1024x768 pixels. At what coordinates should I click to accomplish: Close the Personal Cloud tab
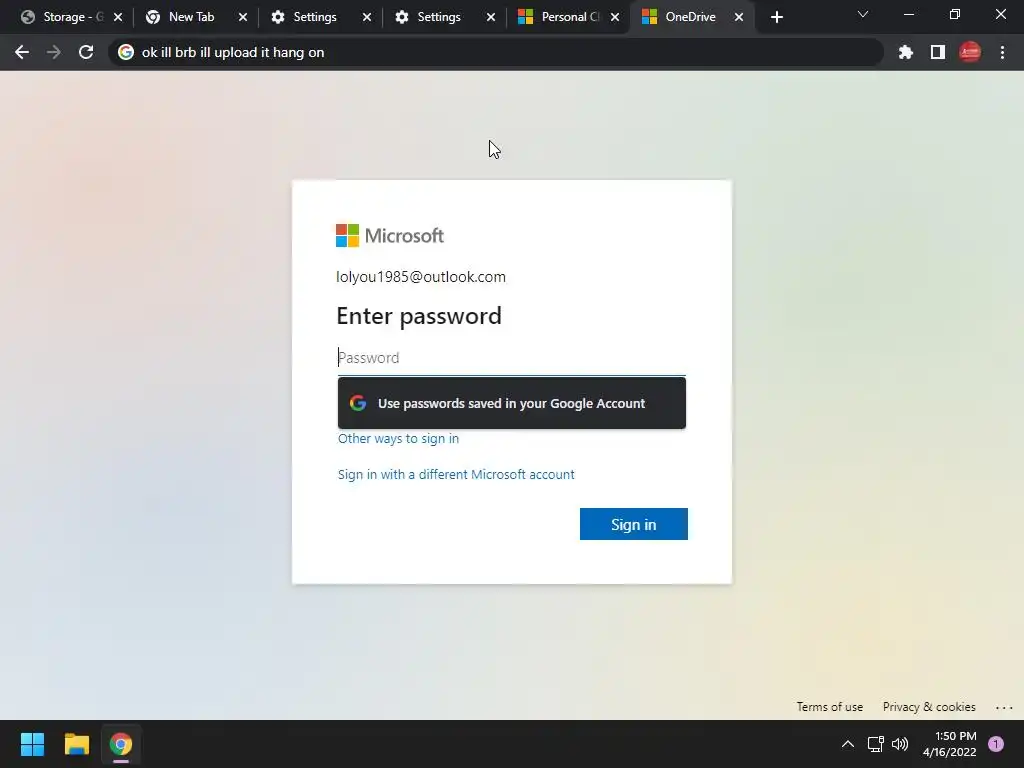(615, 17)
